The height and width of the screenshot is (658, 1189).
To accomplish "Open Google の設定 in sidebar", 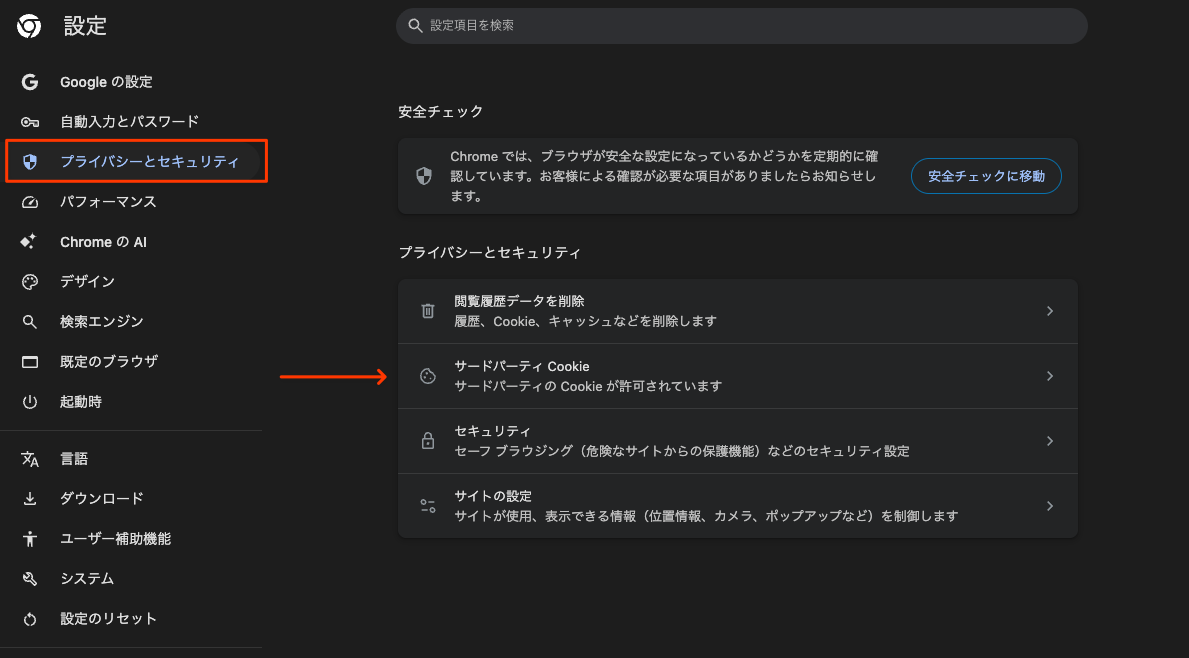I will tap(106, 82).
